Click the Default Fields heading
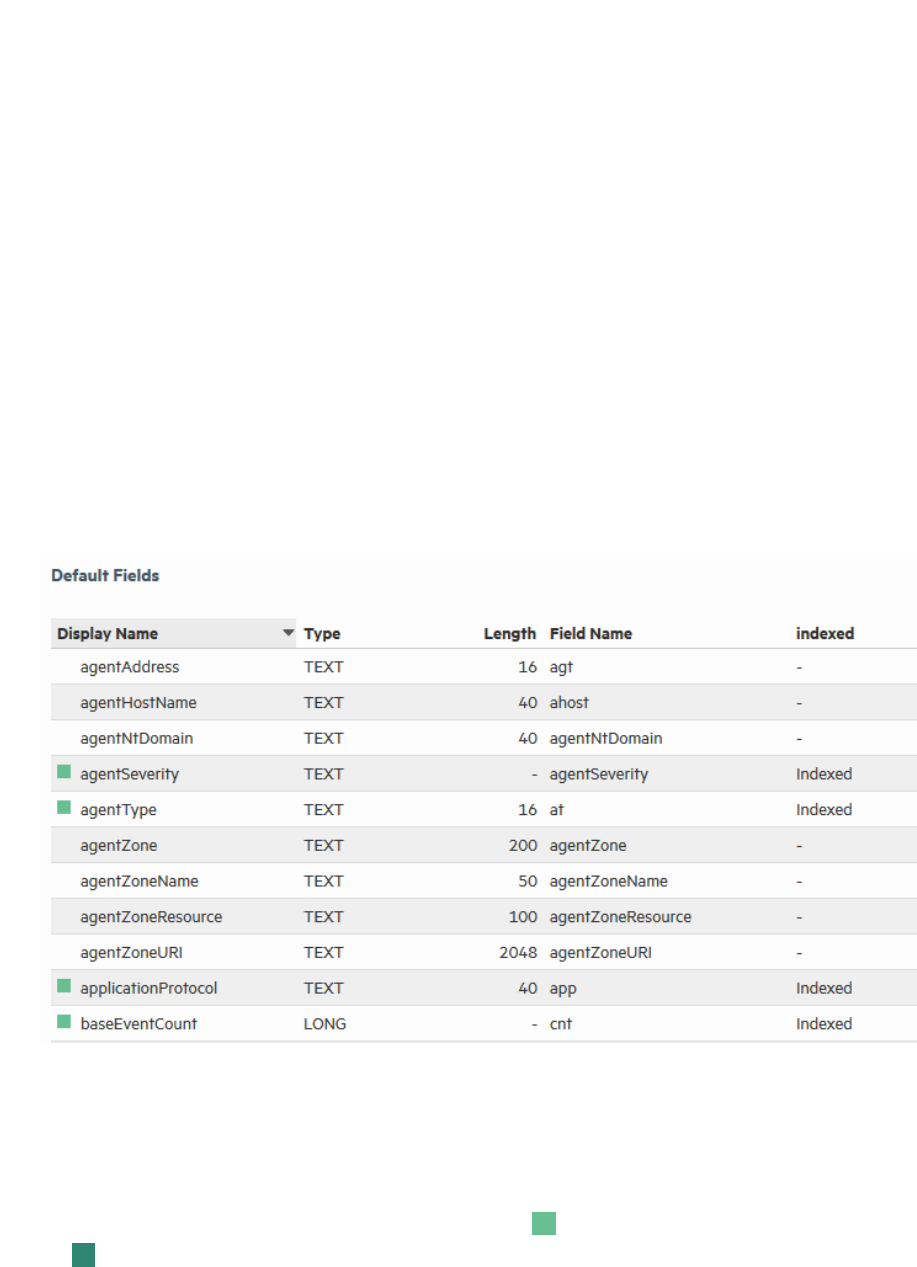Screen dimensions: 917x1267 coord(105,576)
